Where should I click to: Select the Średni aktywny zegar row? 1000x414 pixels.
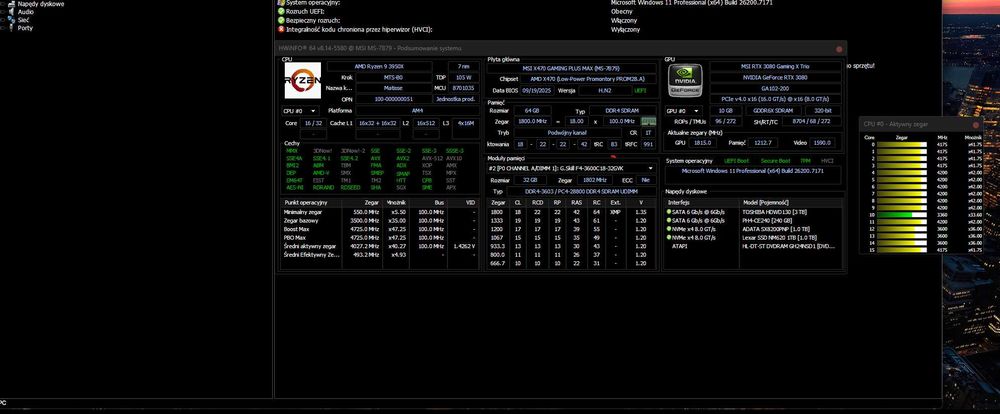[379, 246]
